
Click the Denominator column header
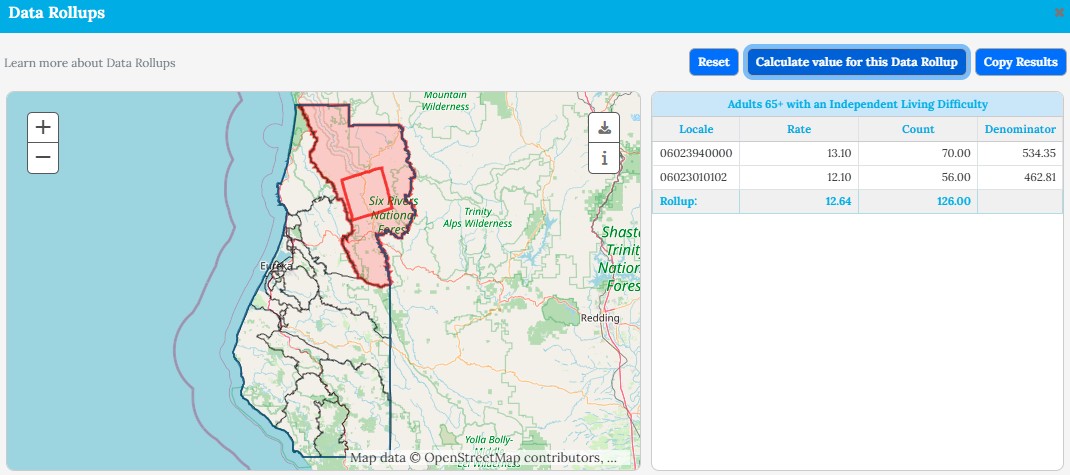click(1019, 129)
